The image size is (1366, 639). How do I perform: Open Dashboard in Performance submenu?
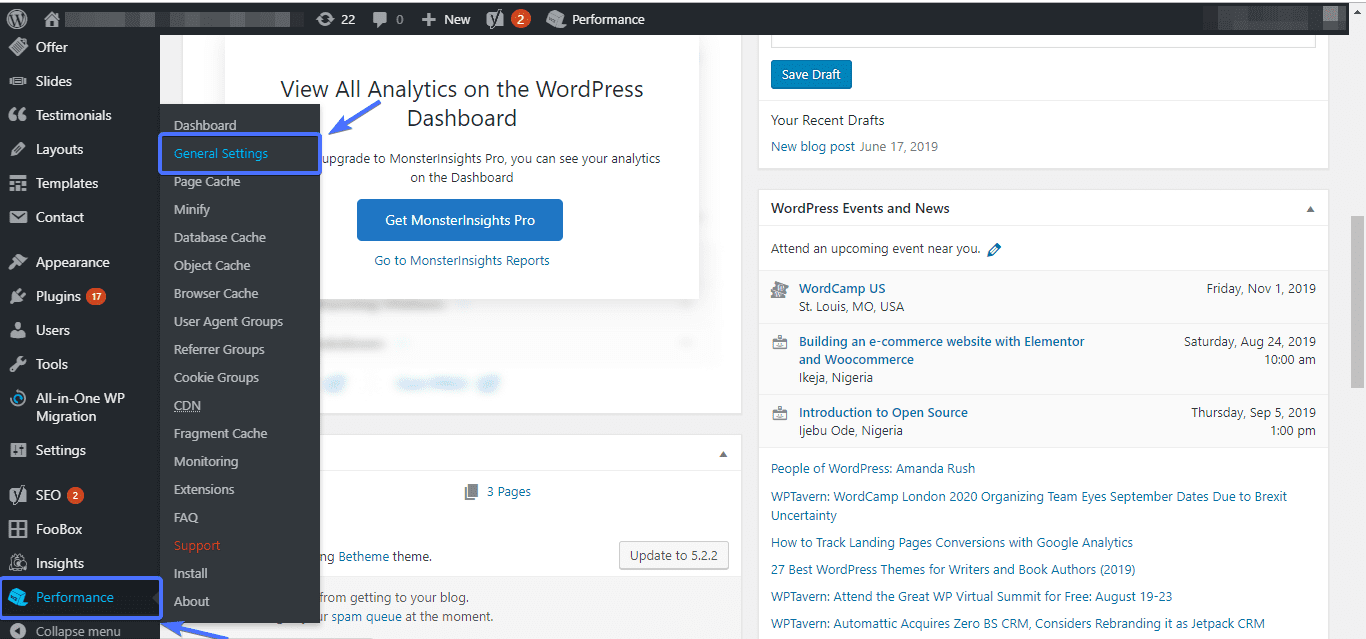(205, 125)
